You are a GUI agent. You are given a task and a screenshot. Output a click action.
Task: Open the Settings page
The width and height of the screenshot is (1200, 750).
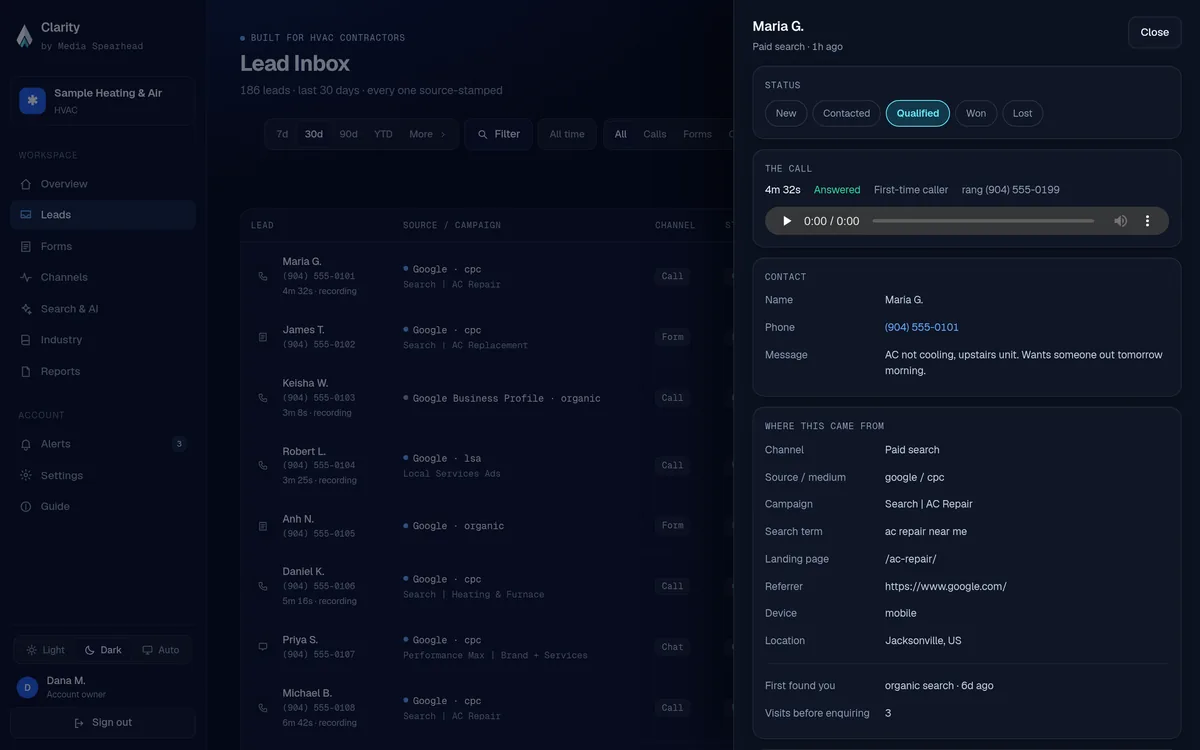click(x=103, y=476)
